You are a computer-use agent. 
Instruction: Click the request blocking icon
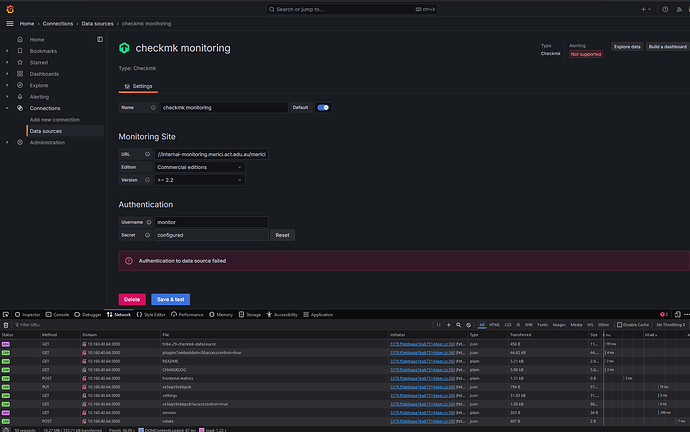pos(469,325)
